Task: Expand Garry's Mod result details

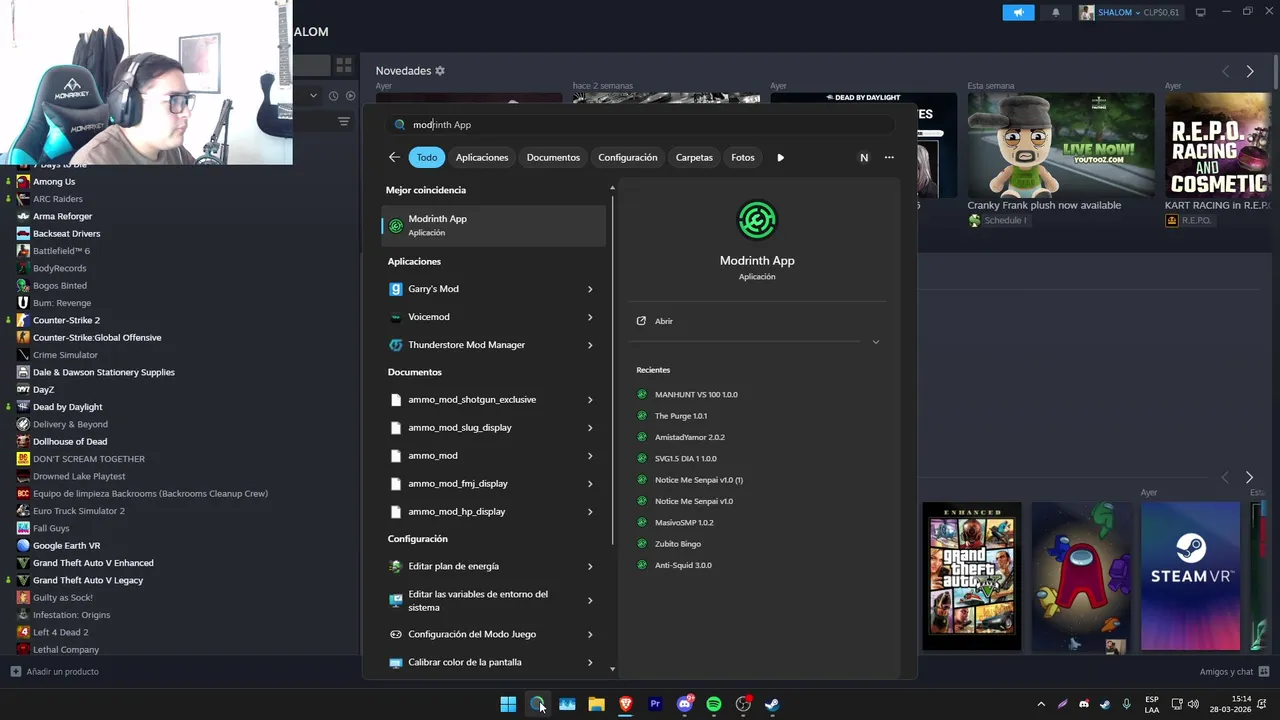Action: pyautogui.click(x=590, y=289)
